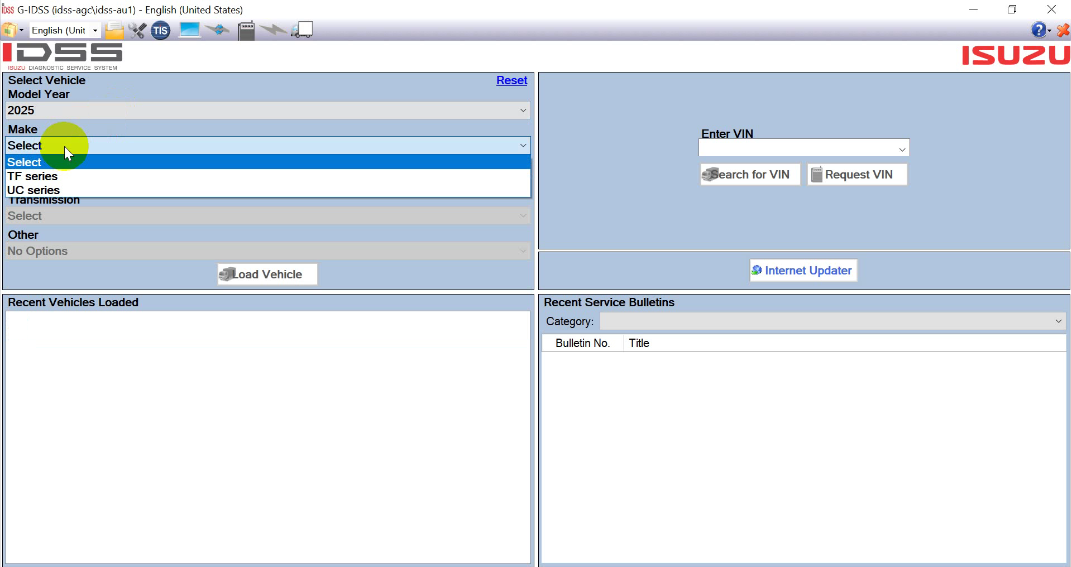Click the blue sync arrows toolbar icon

[218, 30]
